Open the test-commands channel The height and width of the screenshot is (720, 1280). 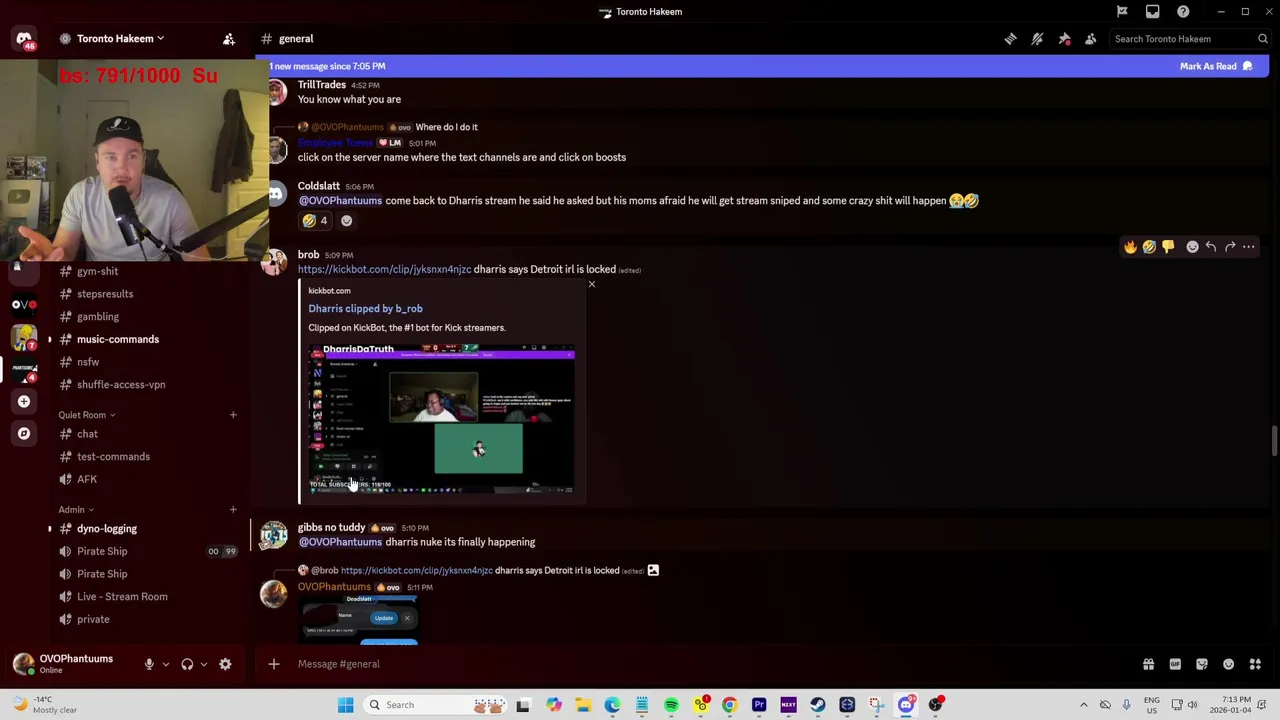coord(113,457)
